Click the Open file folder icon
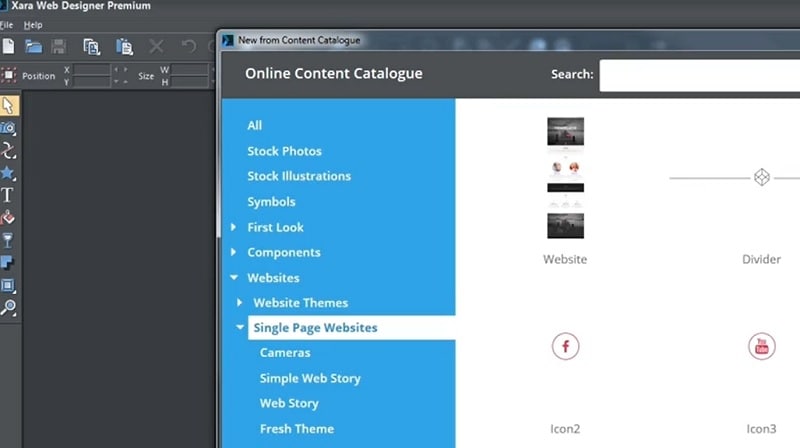The image size is (800, 448). [x=34, y=46]
